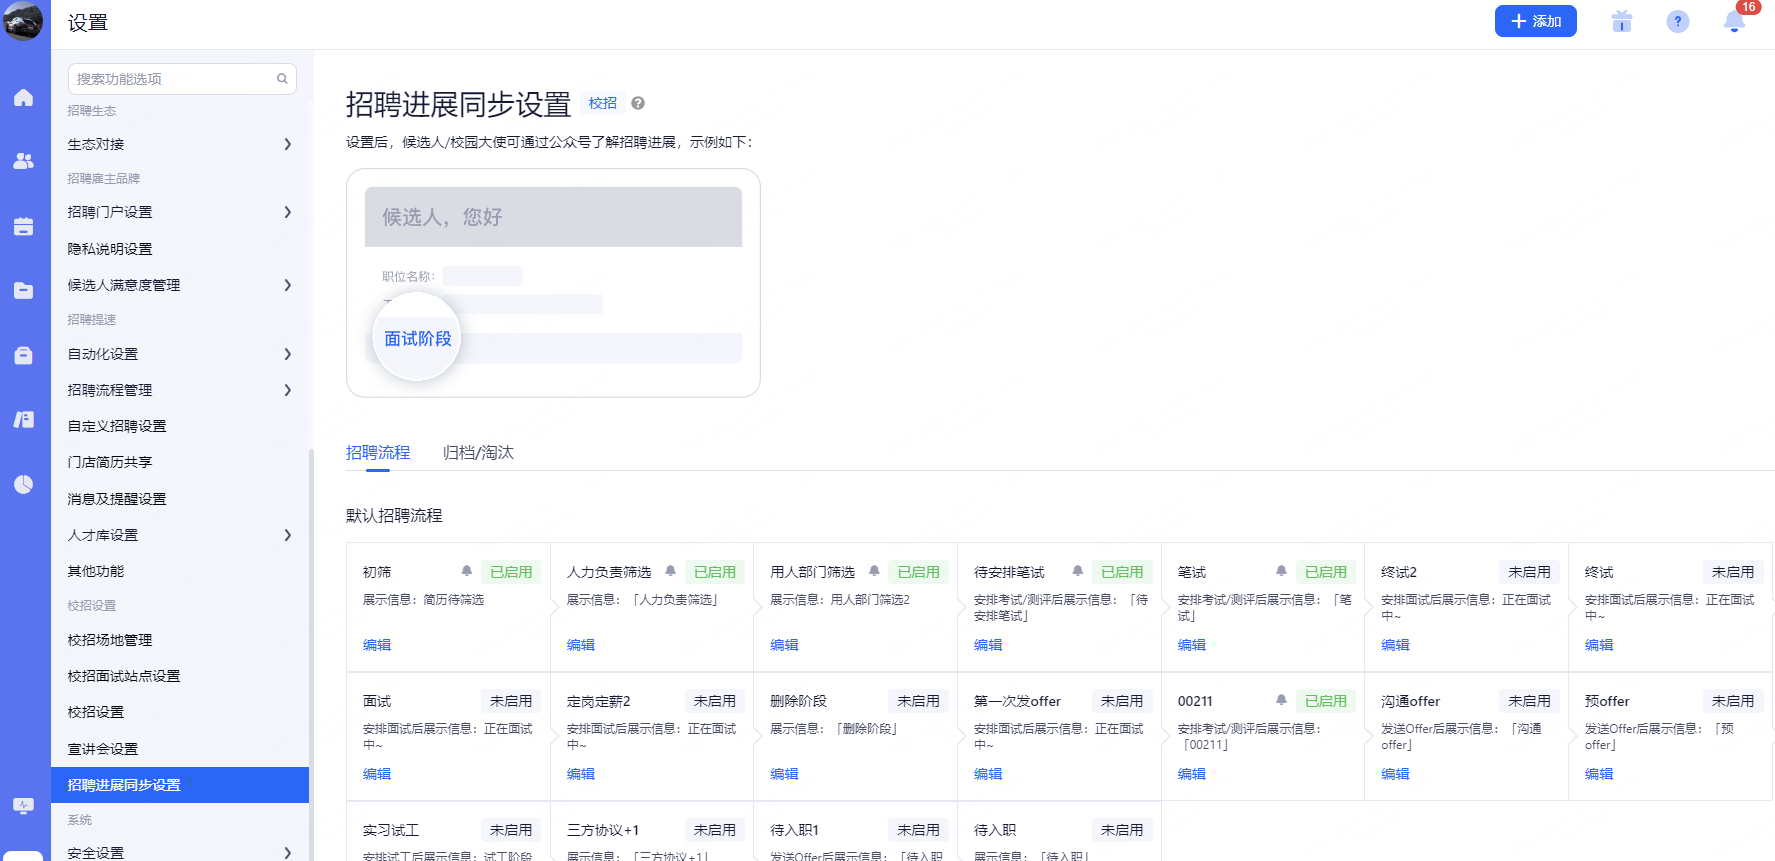The image size is (1775, 861).
Task: Toggle 已启用 status on 人力负责筛选 card
Action: coord(714,572)
